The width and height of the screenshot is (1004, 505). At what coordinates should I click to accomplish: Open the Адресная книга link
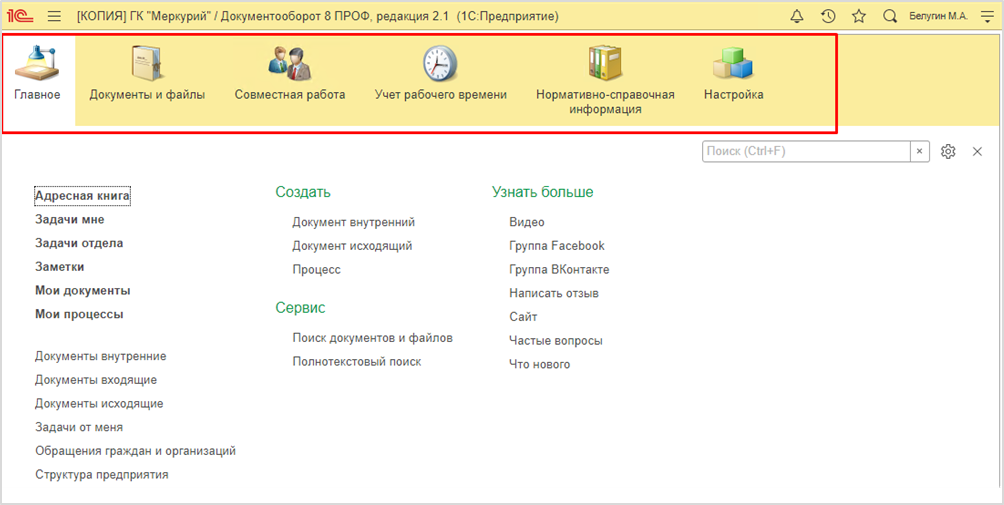click(x=82, y=196)
